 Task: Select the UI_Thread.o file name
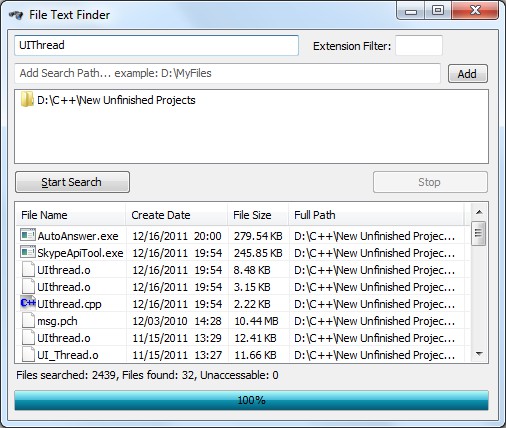pos(68,355)
